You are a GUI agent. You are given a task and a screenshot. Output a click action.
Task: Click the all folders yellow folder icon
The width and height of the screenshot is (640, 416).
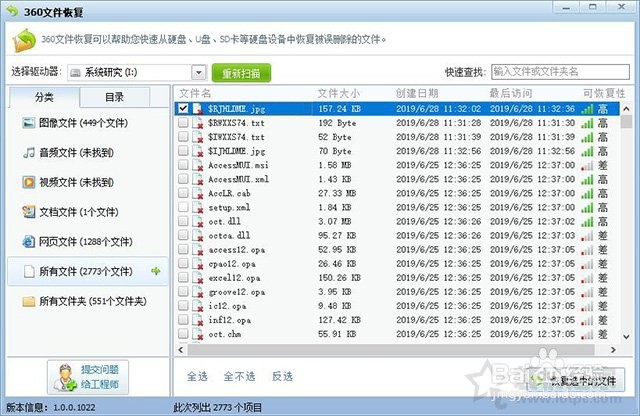(x=29, y=301)
